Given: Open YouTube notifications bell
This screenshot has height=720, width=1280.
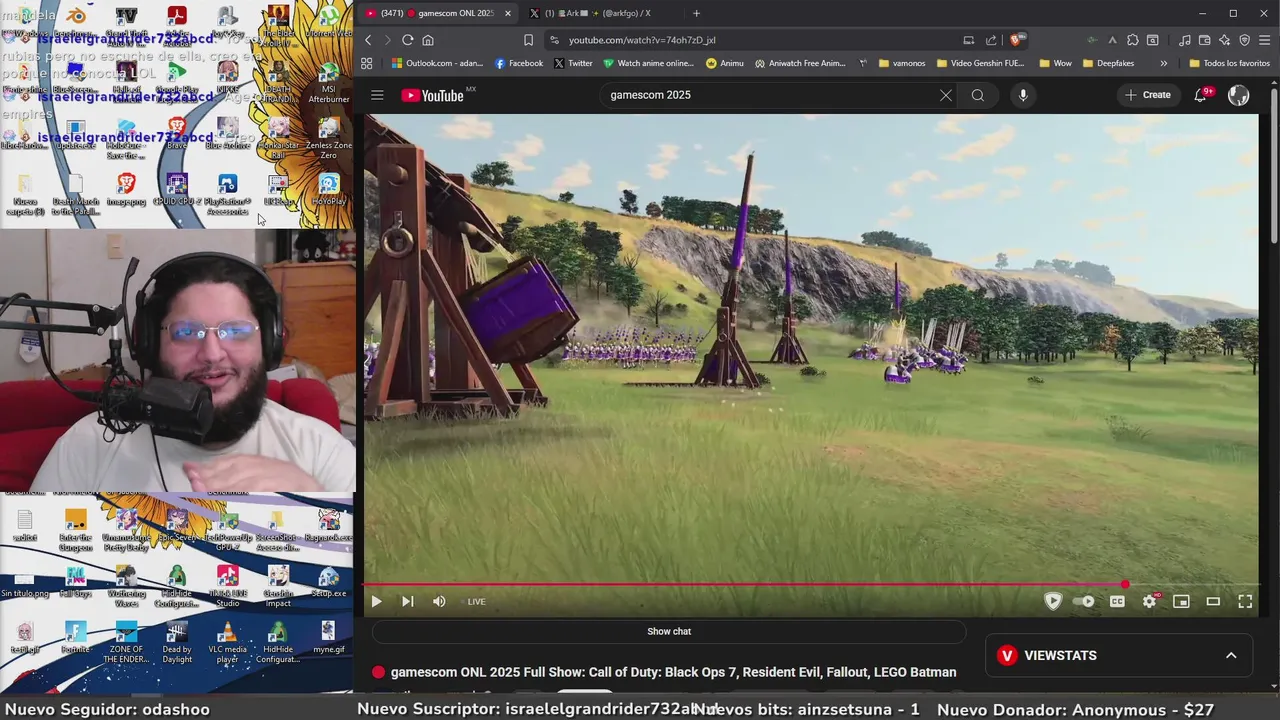Looking at the screenshot, I should coord(1201,95).
